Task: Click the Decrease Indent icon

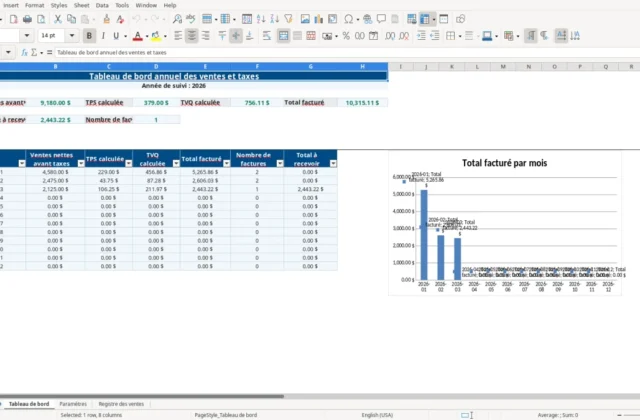Action: point(435,36)
